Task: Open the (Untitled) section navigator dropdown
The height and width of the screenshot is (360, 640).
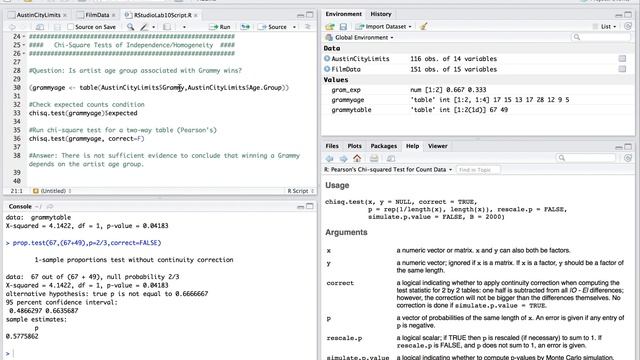Action: click(52, 191)
